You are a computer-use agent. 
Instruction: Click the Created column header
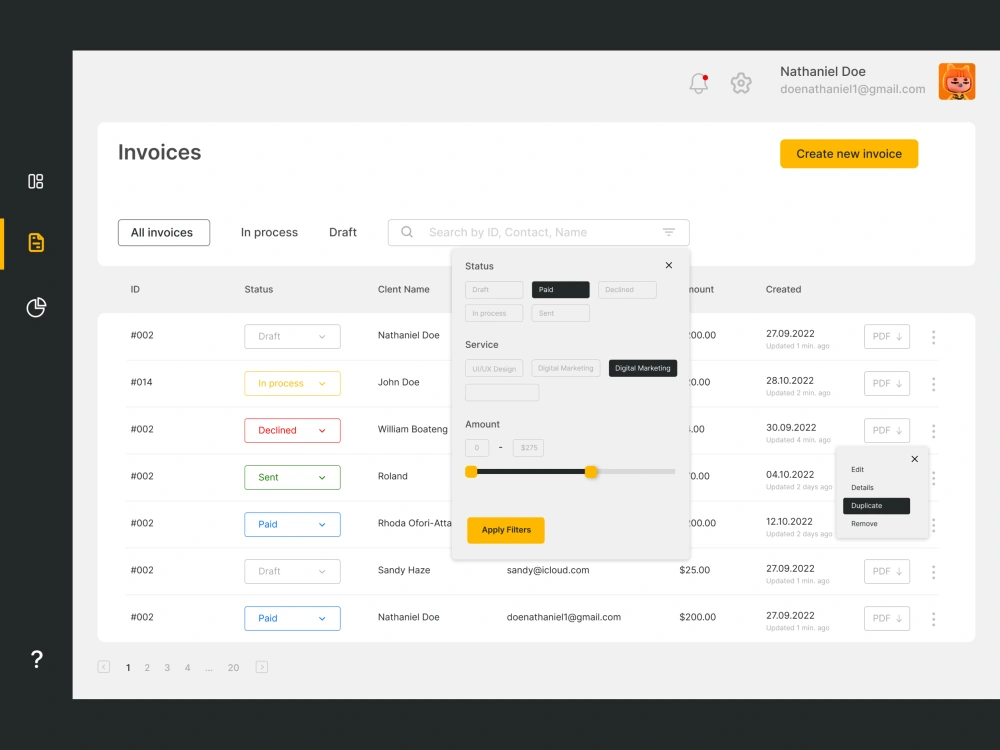click(x=783, y=290)
